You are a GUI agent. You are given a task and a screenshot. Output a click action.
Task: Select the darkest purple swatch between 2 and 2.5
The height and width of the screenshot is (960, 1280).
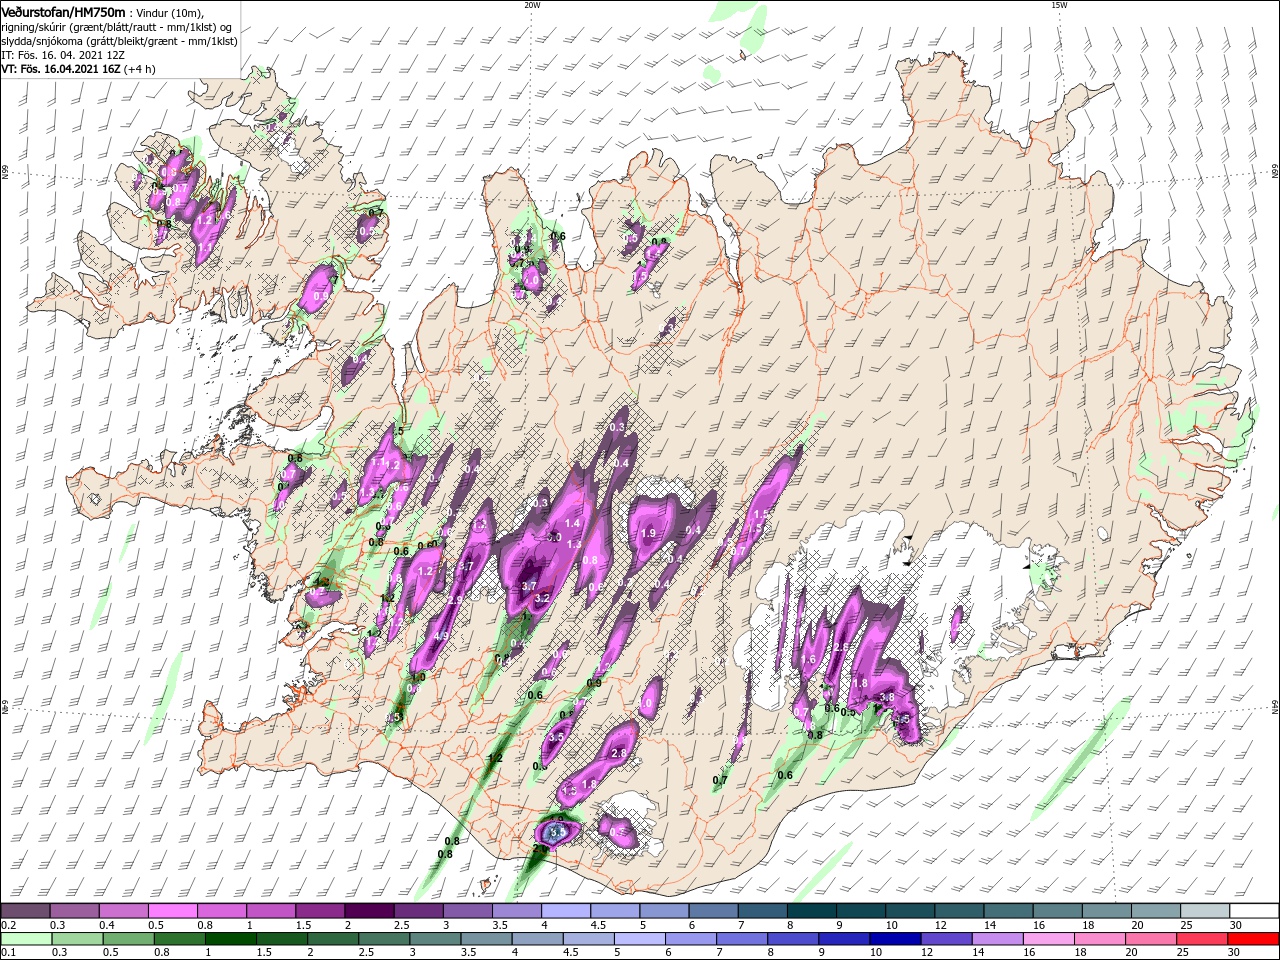[368, 911]
